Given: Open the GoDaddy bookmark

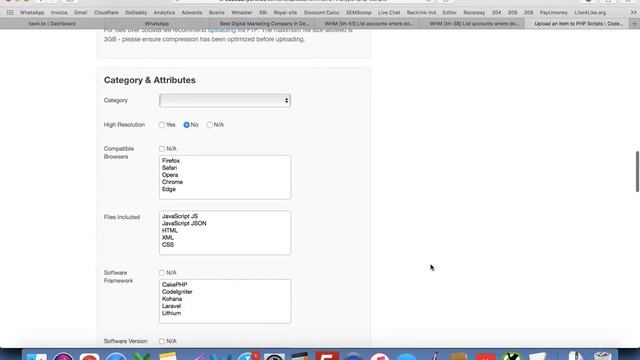Looking at the screenshot, I should tap(136, 13).
